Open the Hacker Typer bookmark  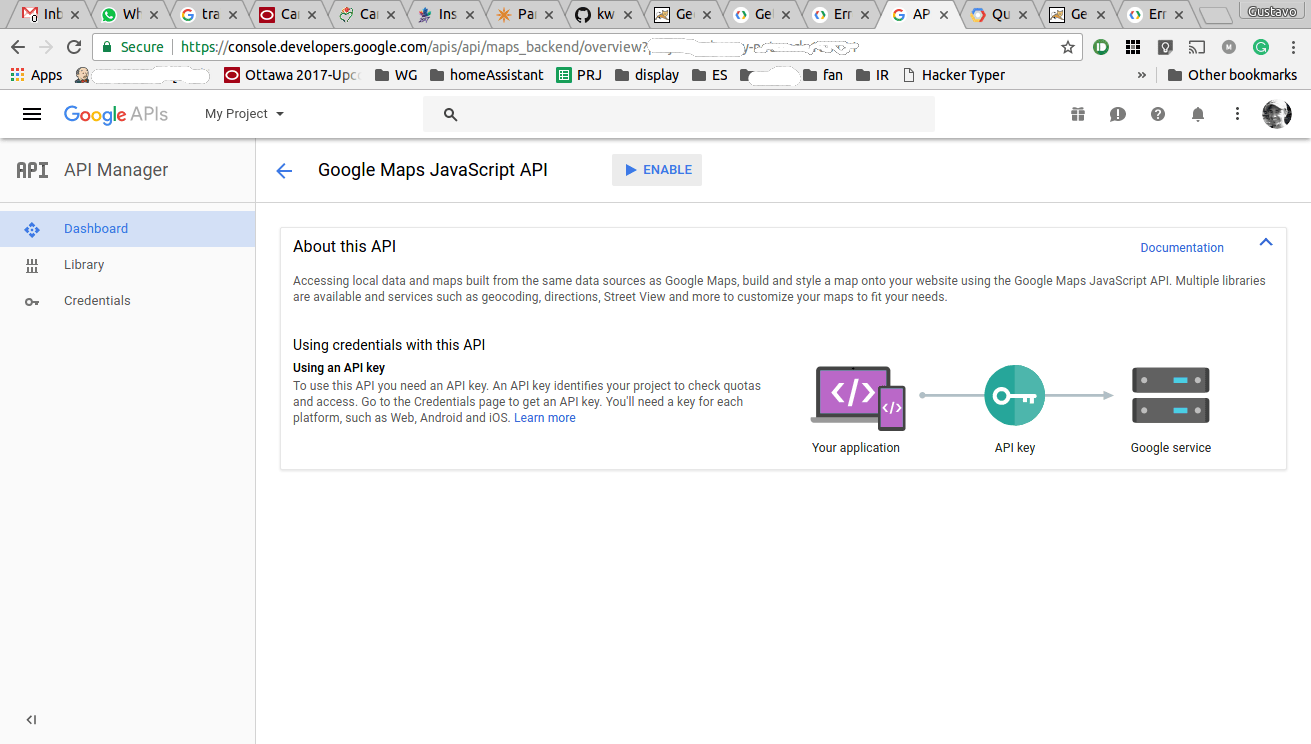pyautogui.click(x=954, y=75)
